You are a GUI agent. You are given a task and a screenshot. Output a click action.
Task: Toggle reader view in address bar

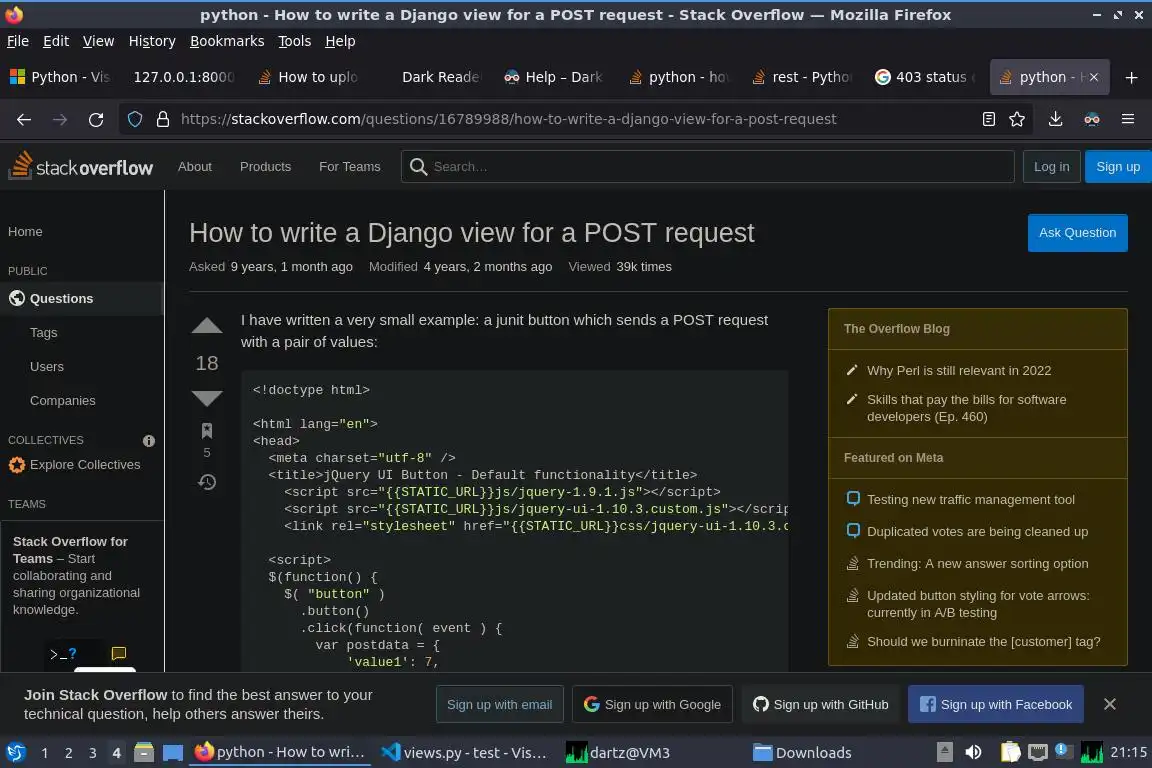pos(989,119)
